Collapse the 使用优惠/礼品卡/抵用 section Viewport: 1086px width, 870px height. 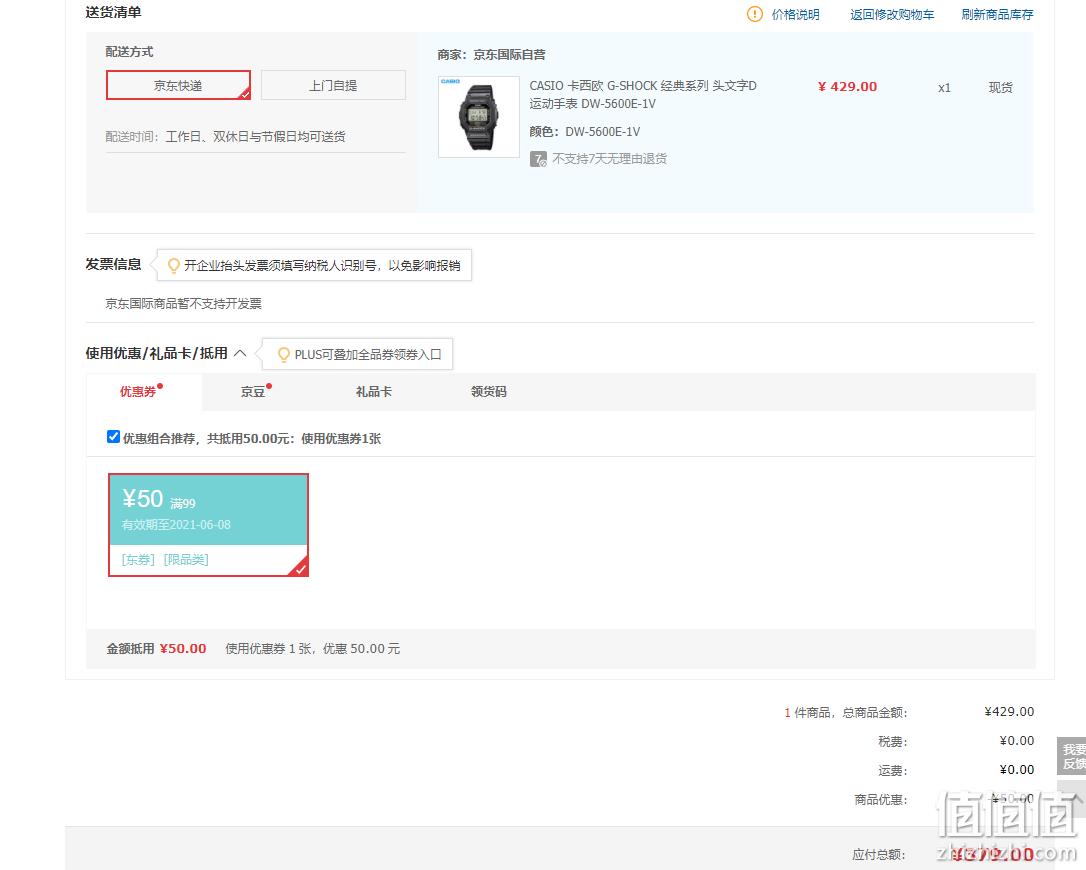240,353
